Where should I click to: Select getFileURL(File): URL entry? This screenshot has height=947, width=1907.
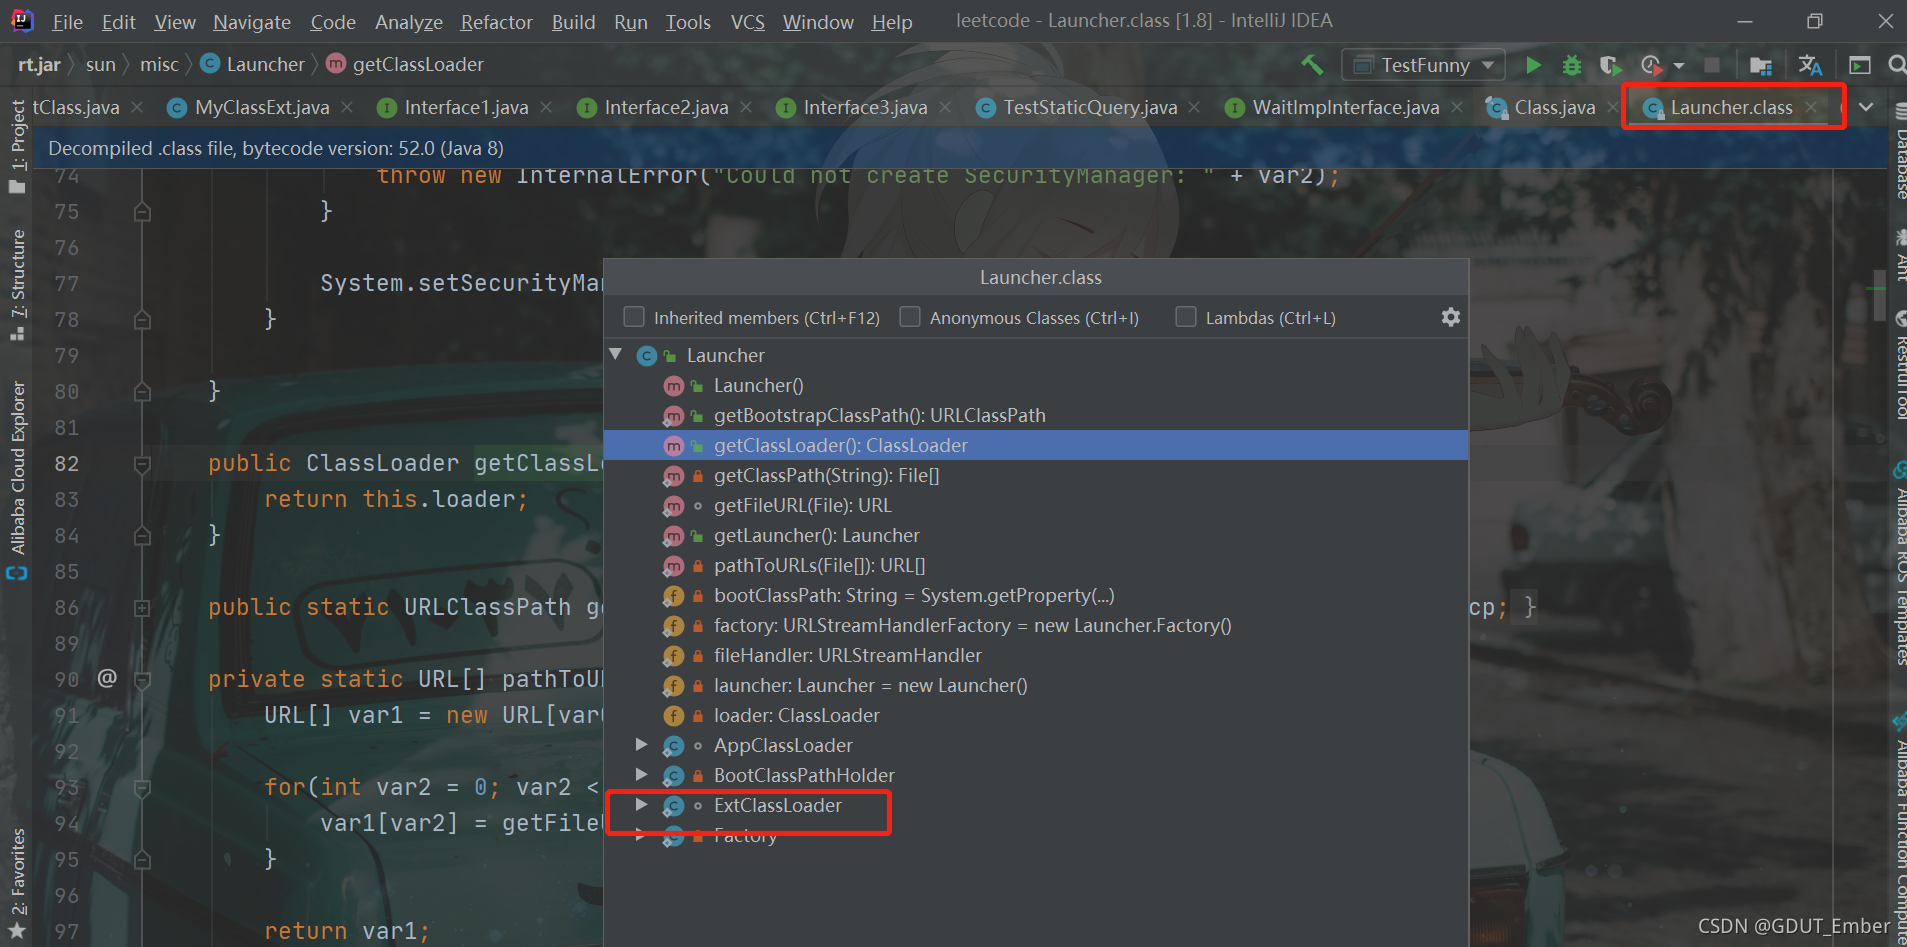(1036, 505)
